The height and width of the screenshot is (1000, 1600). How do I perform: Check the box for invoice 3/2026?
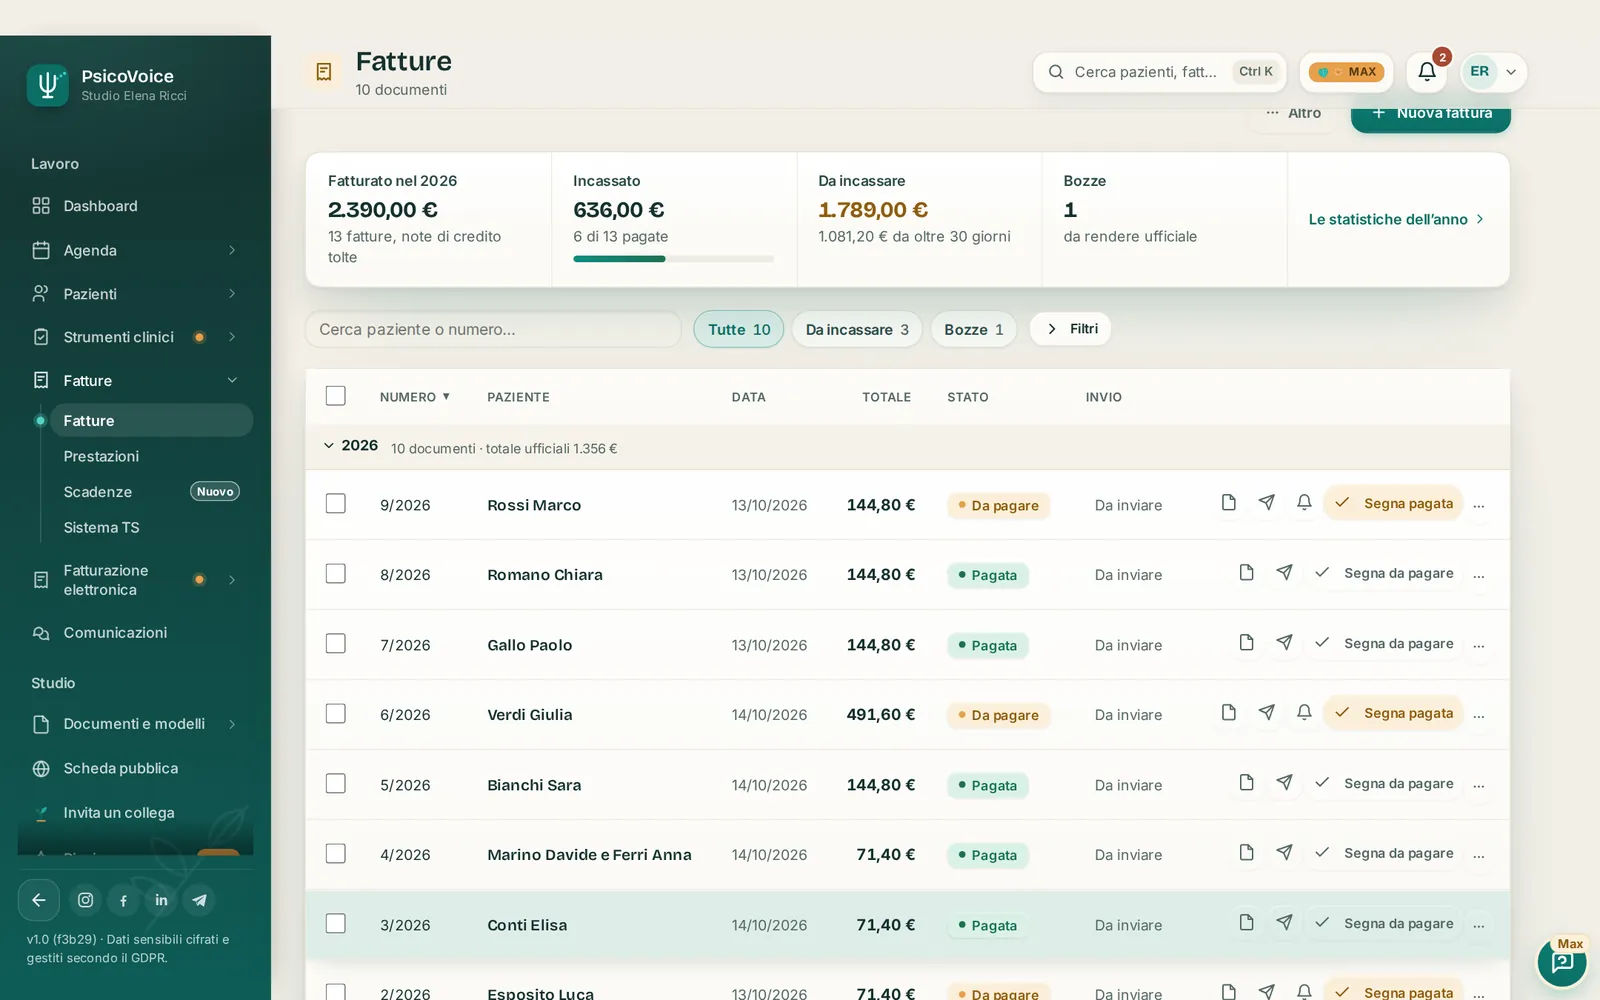[x=336, y=923]
